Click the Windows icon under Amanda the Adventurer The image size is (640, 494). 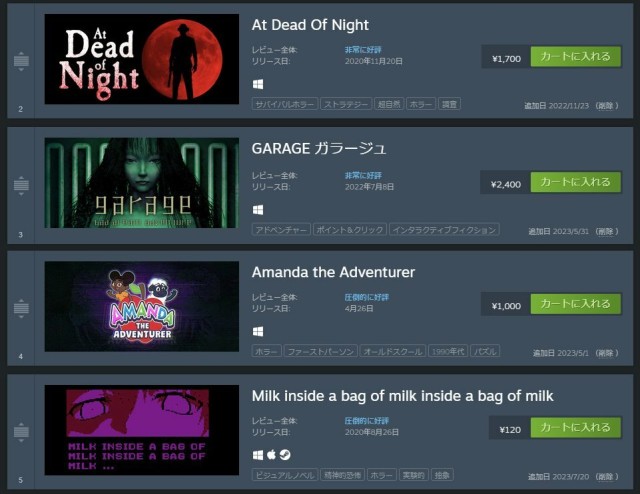point(258,332)
